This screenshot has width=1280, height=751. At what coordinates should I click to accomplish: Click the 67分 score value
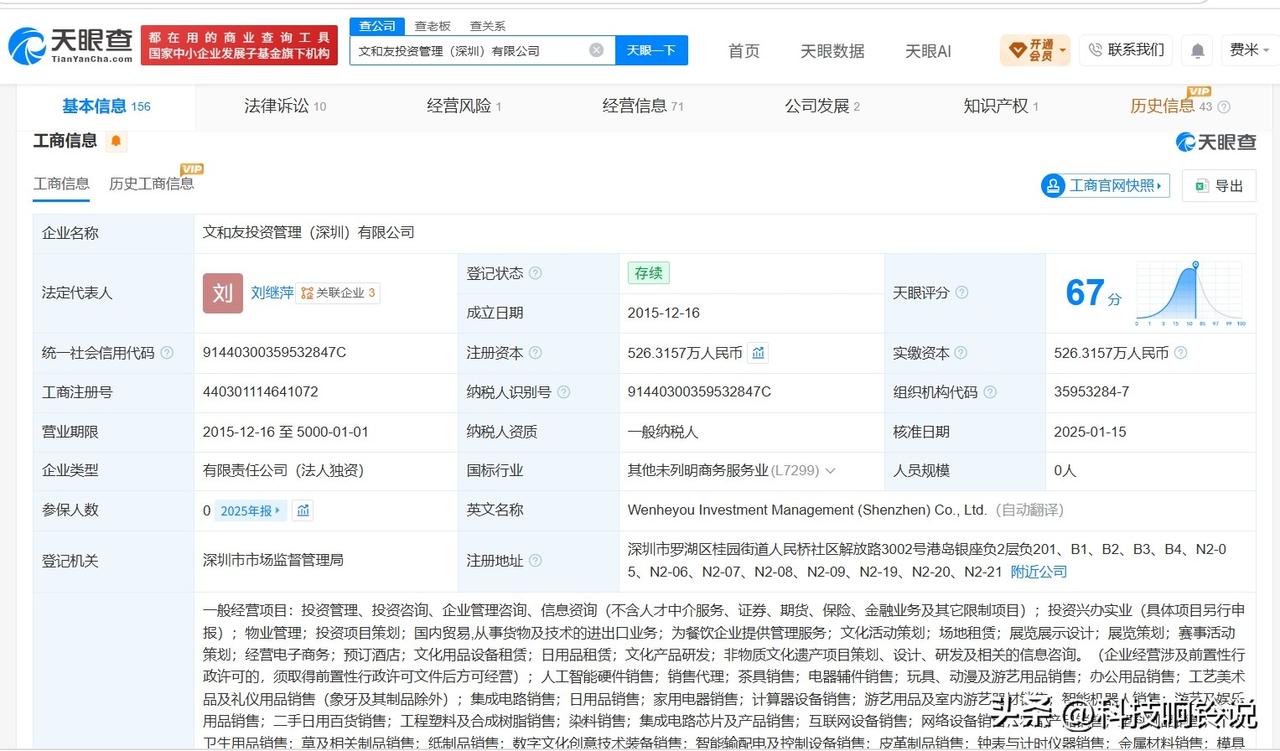1093,293
